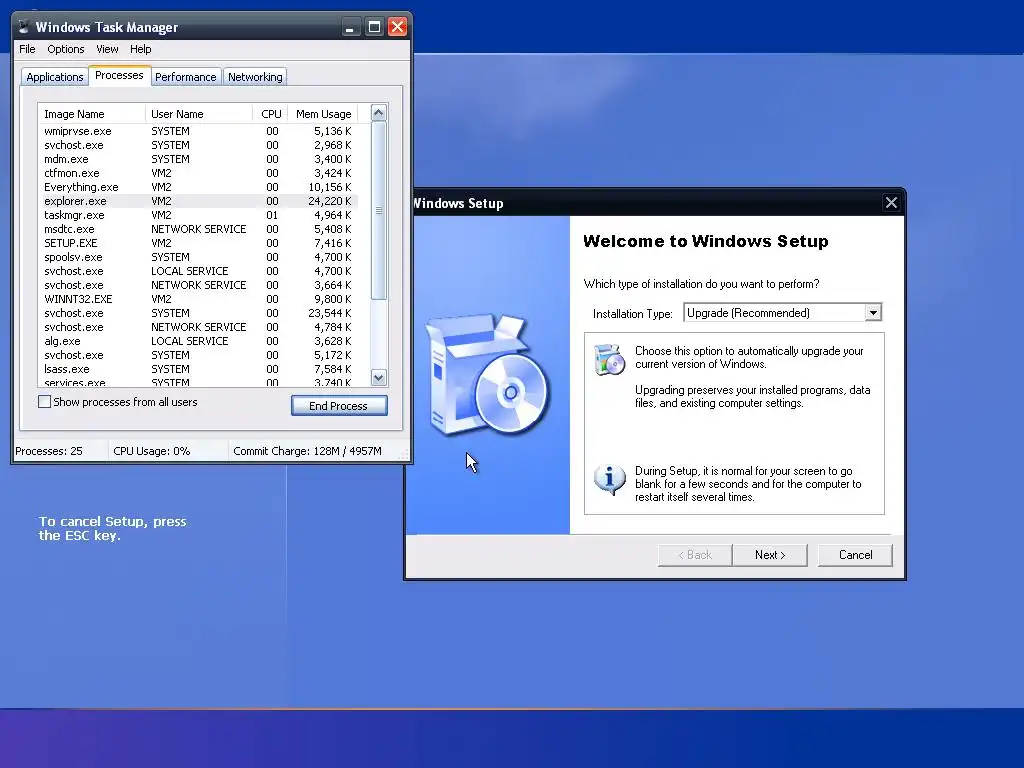Select svchost.exe row with 2,968 K memory

pos(198,145)
